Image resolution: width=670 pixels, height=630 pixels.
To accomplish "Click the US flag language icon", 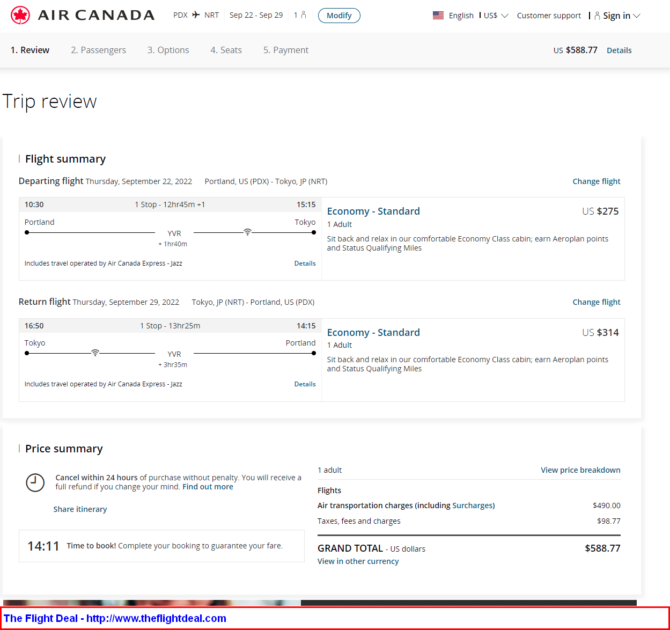I will point(438,15).
